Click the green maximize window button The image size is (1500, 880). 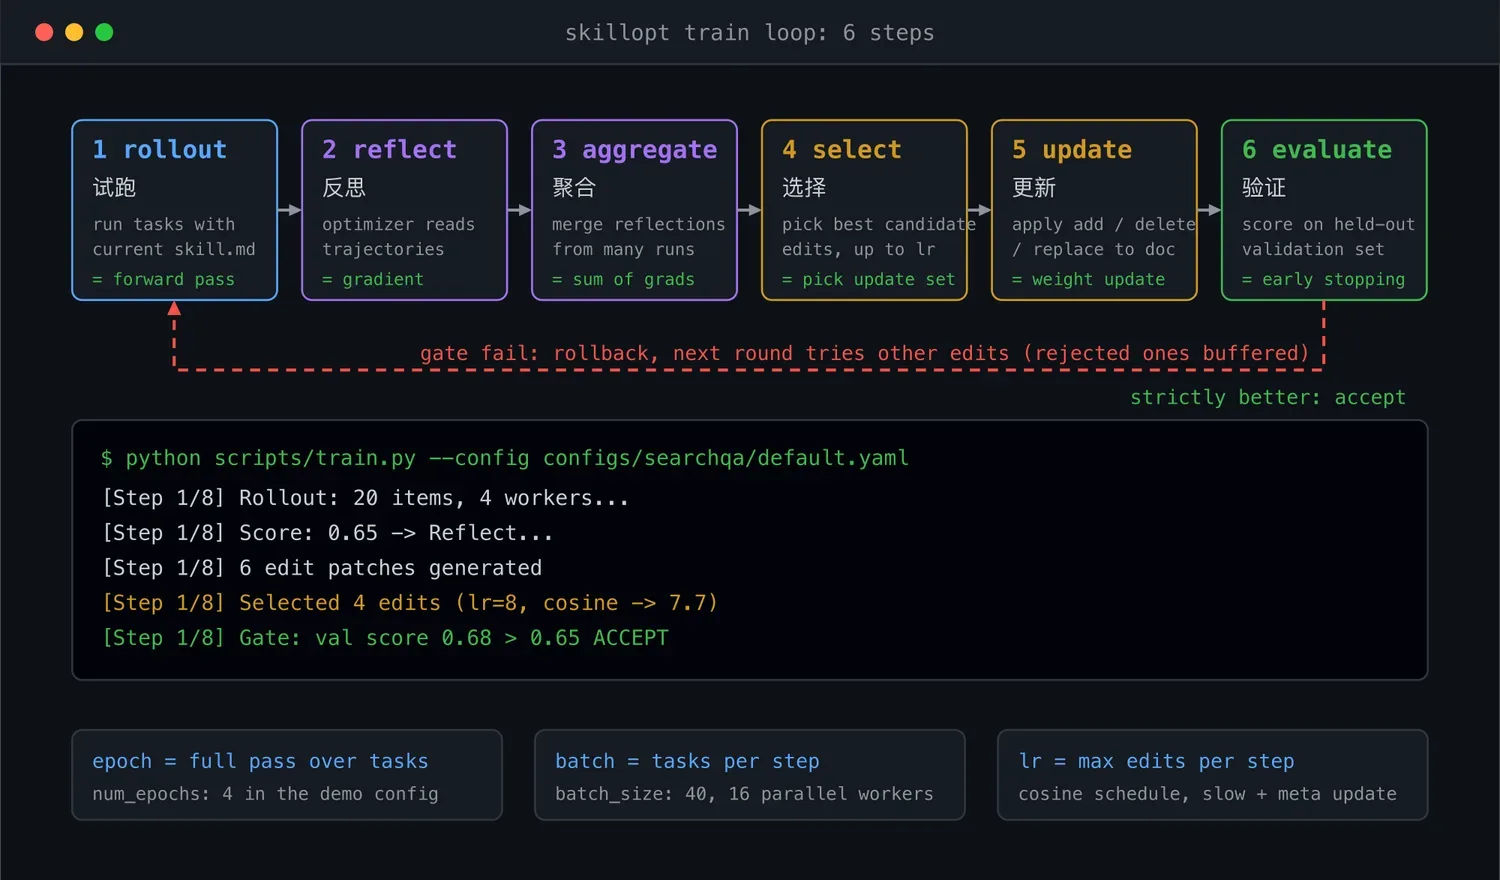point(104,32)
